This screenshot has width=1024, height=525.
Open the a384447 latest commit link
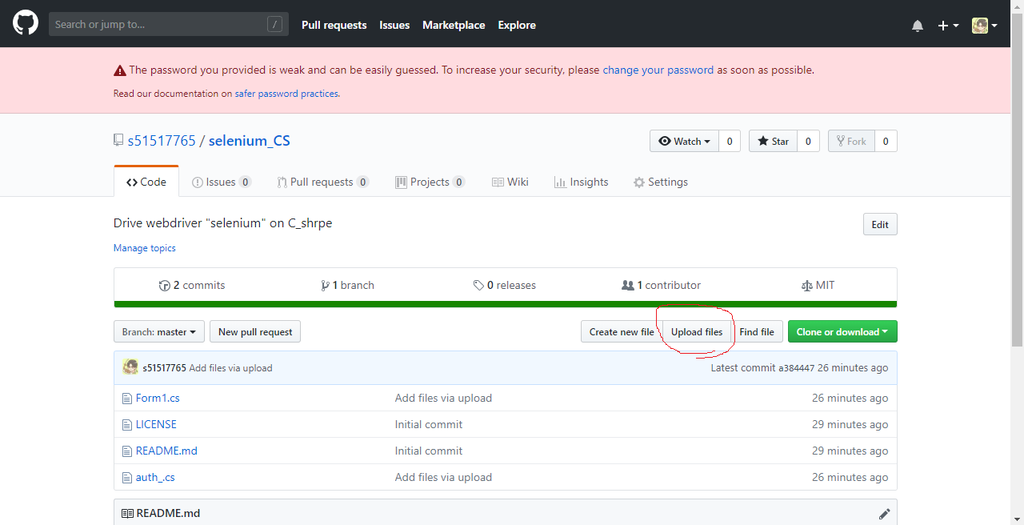pyautogui.click(x=796, y=368)
